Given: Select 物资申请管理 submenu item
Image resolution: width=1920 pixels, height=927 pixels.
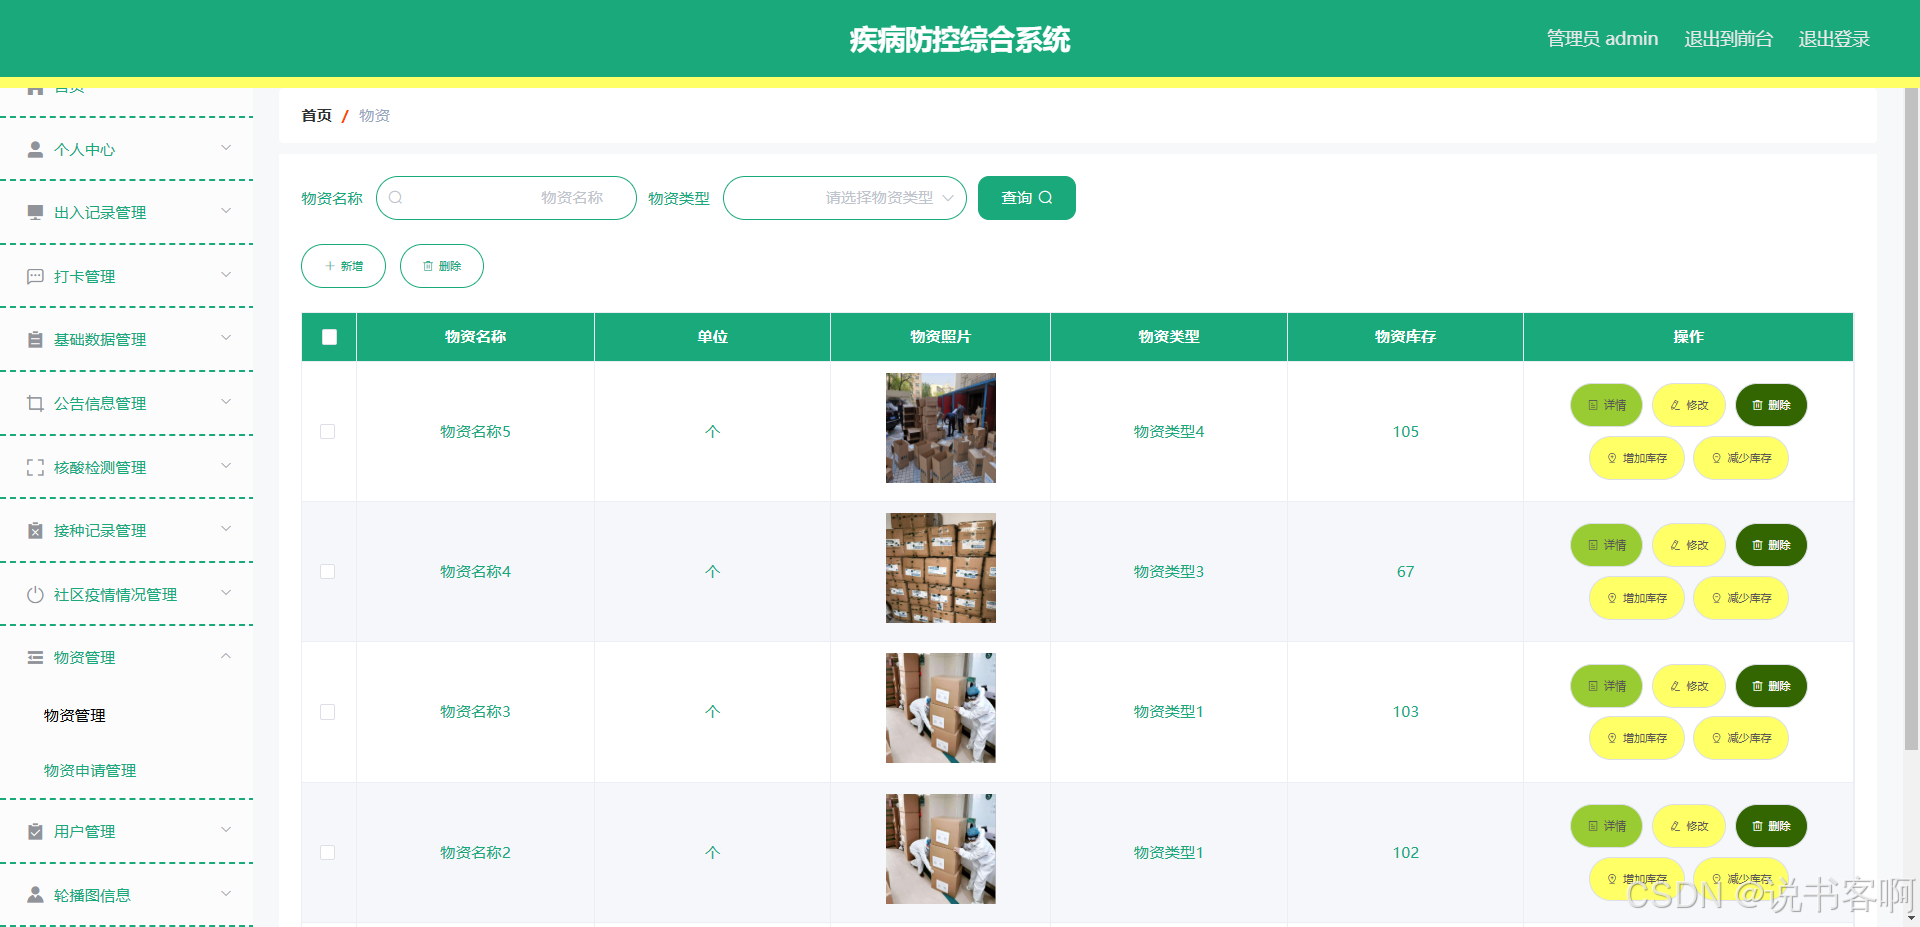Looking at the screenshot, I should [x=90, y=770].
